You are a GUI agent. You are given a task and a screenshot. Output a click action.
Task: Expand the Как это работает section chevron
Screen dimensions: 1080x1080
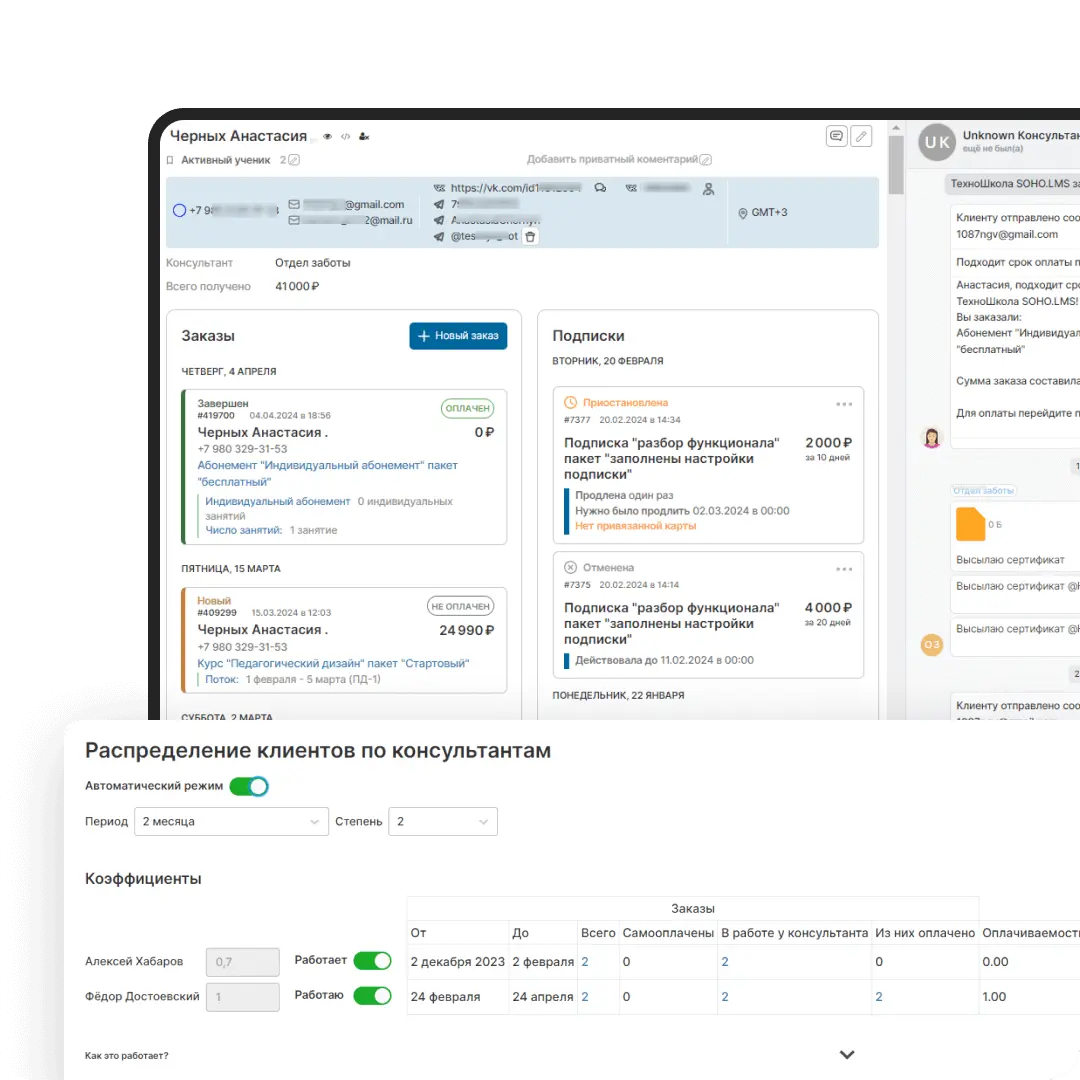click(846, 1055)
